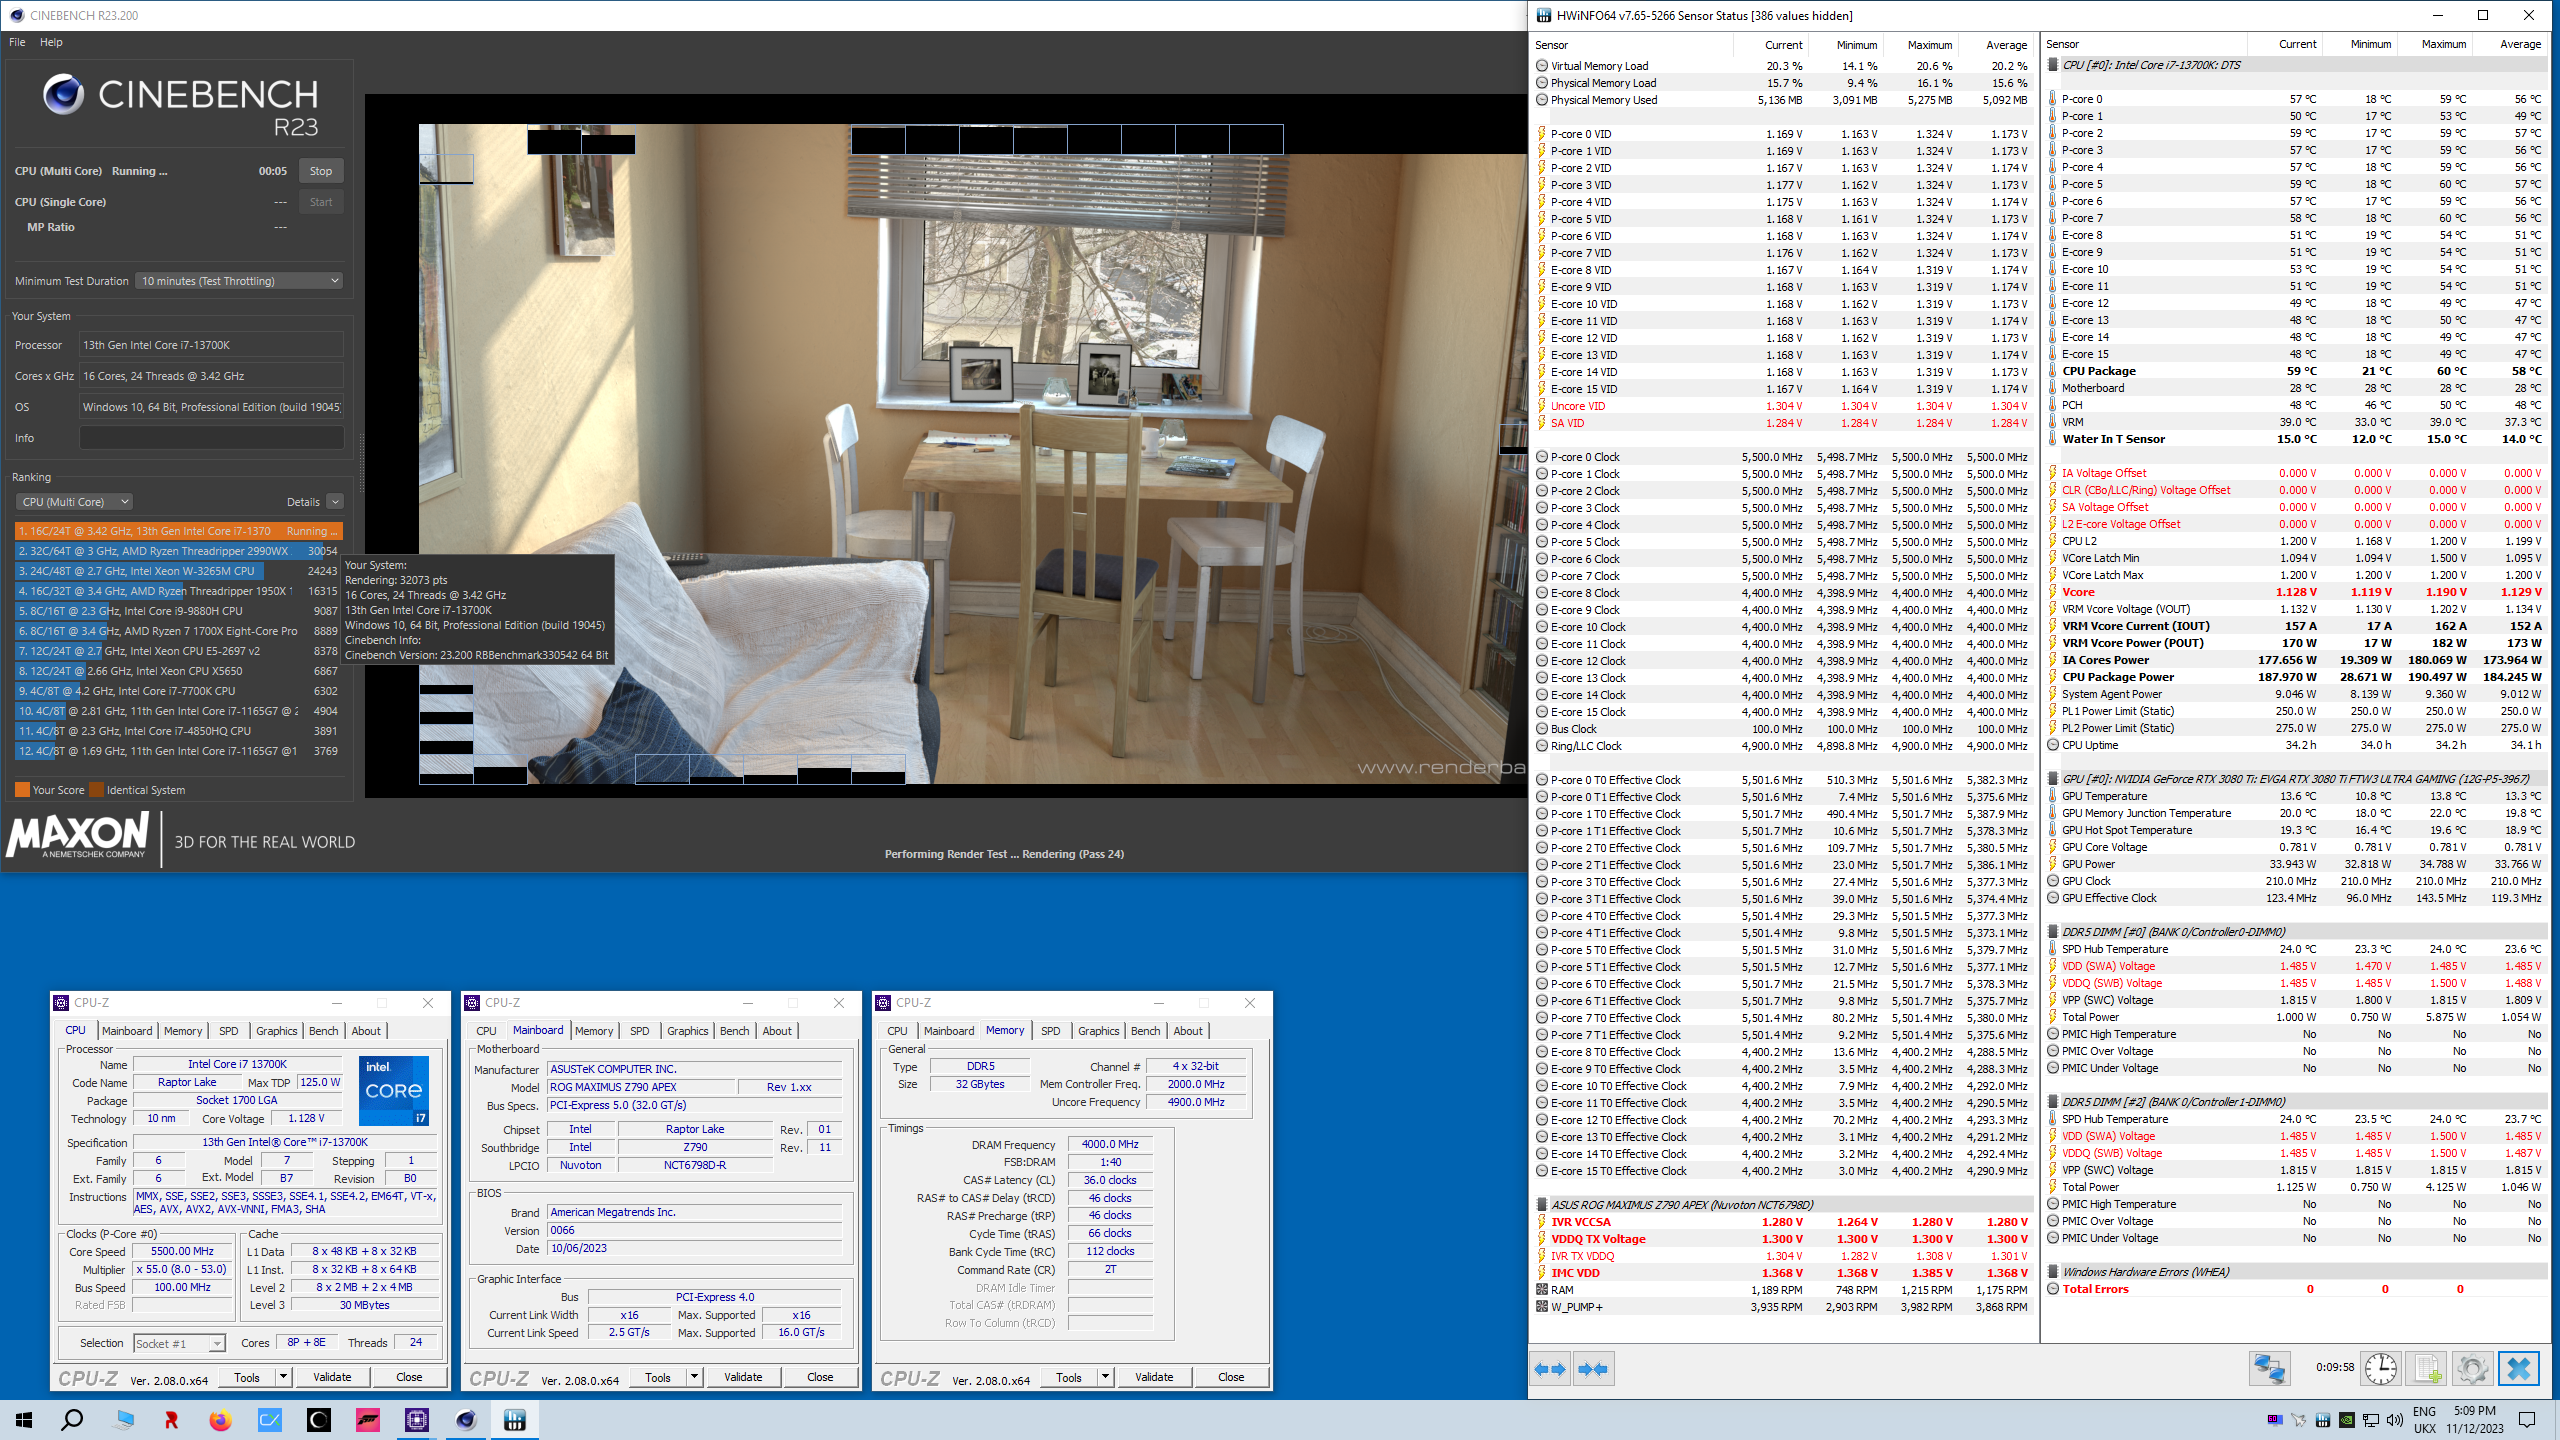
Task: Open HWiNFO remote network monitoring icon
Action: pos(2269,1368)
